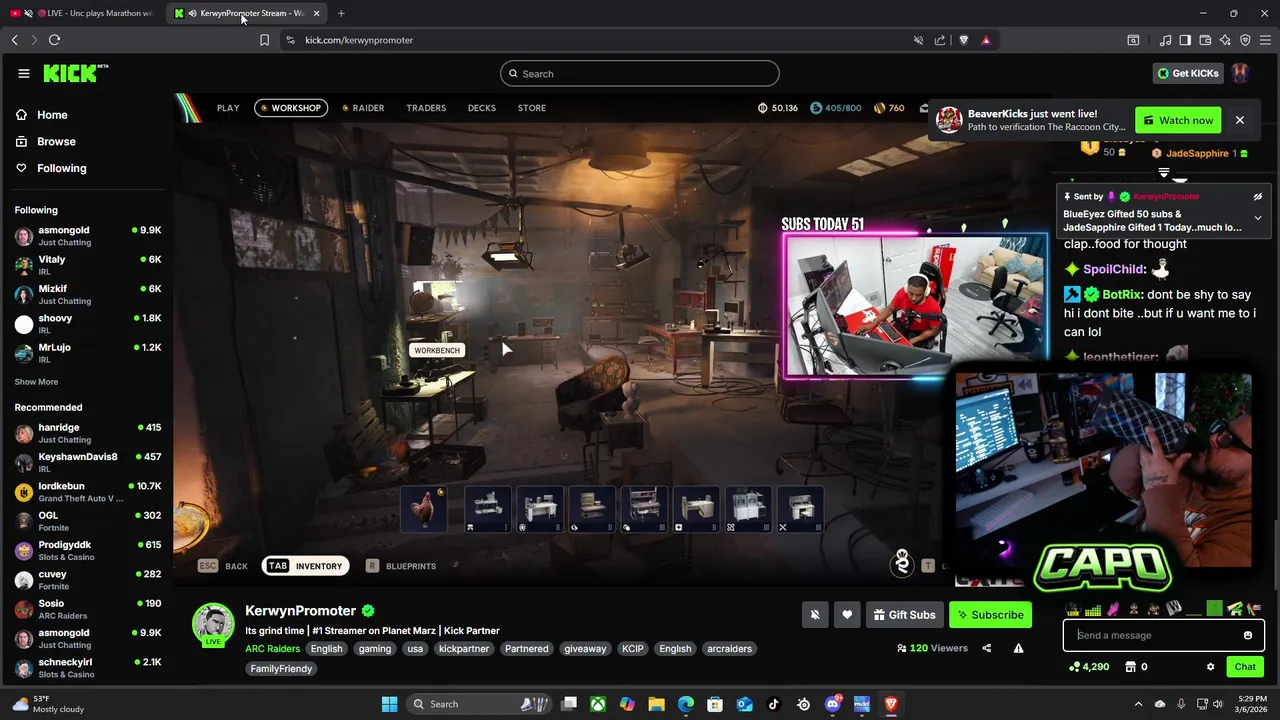The width and height of the screenshot is (1280, 720).
Task: Click the Get KICKs button
Action: (1188, 73)
